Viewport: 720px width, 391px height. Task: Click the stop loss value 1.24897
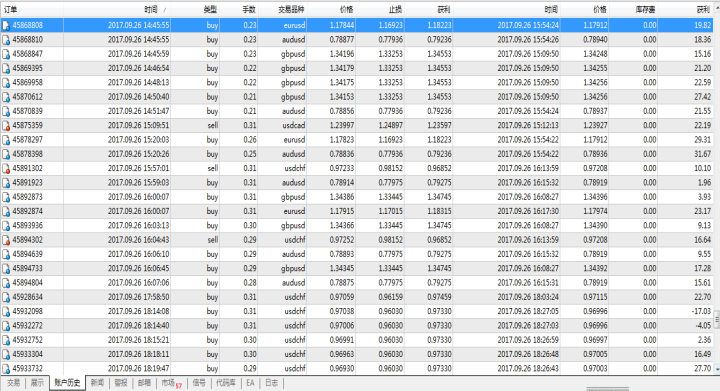click(x=390, y=125)
